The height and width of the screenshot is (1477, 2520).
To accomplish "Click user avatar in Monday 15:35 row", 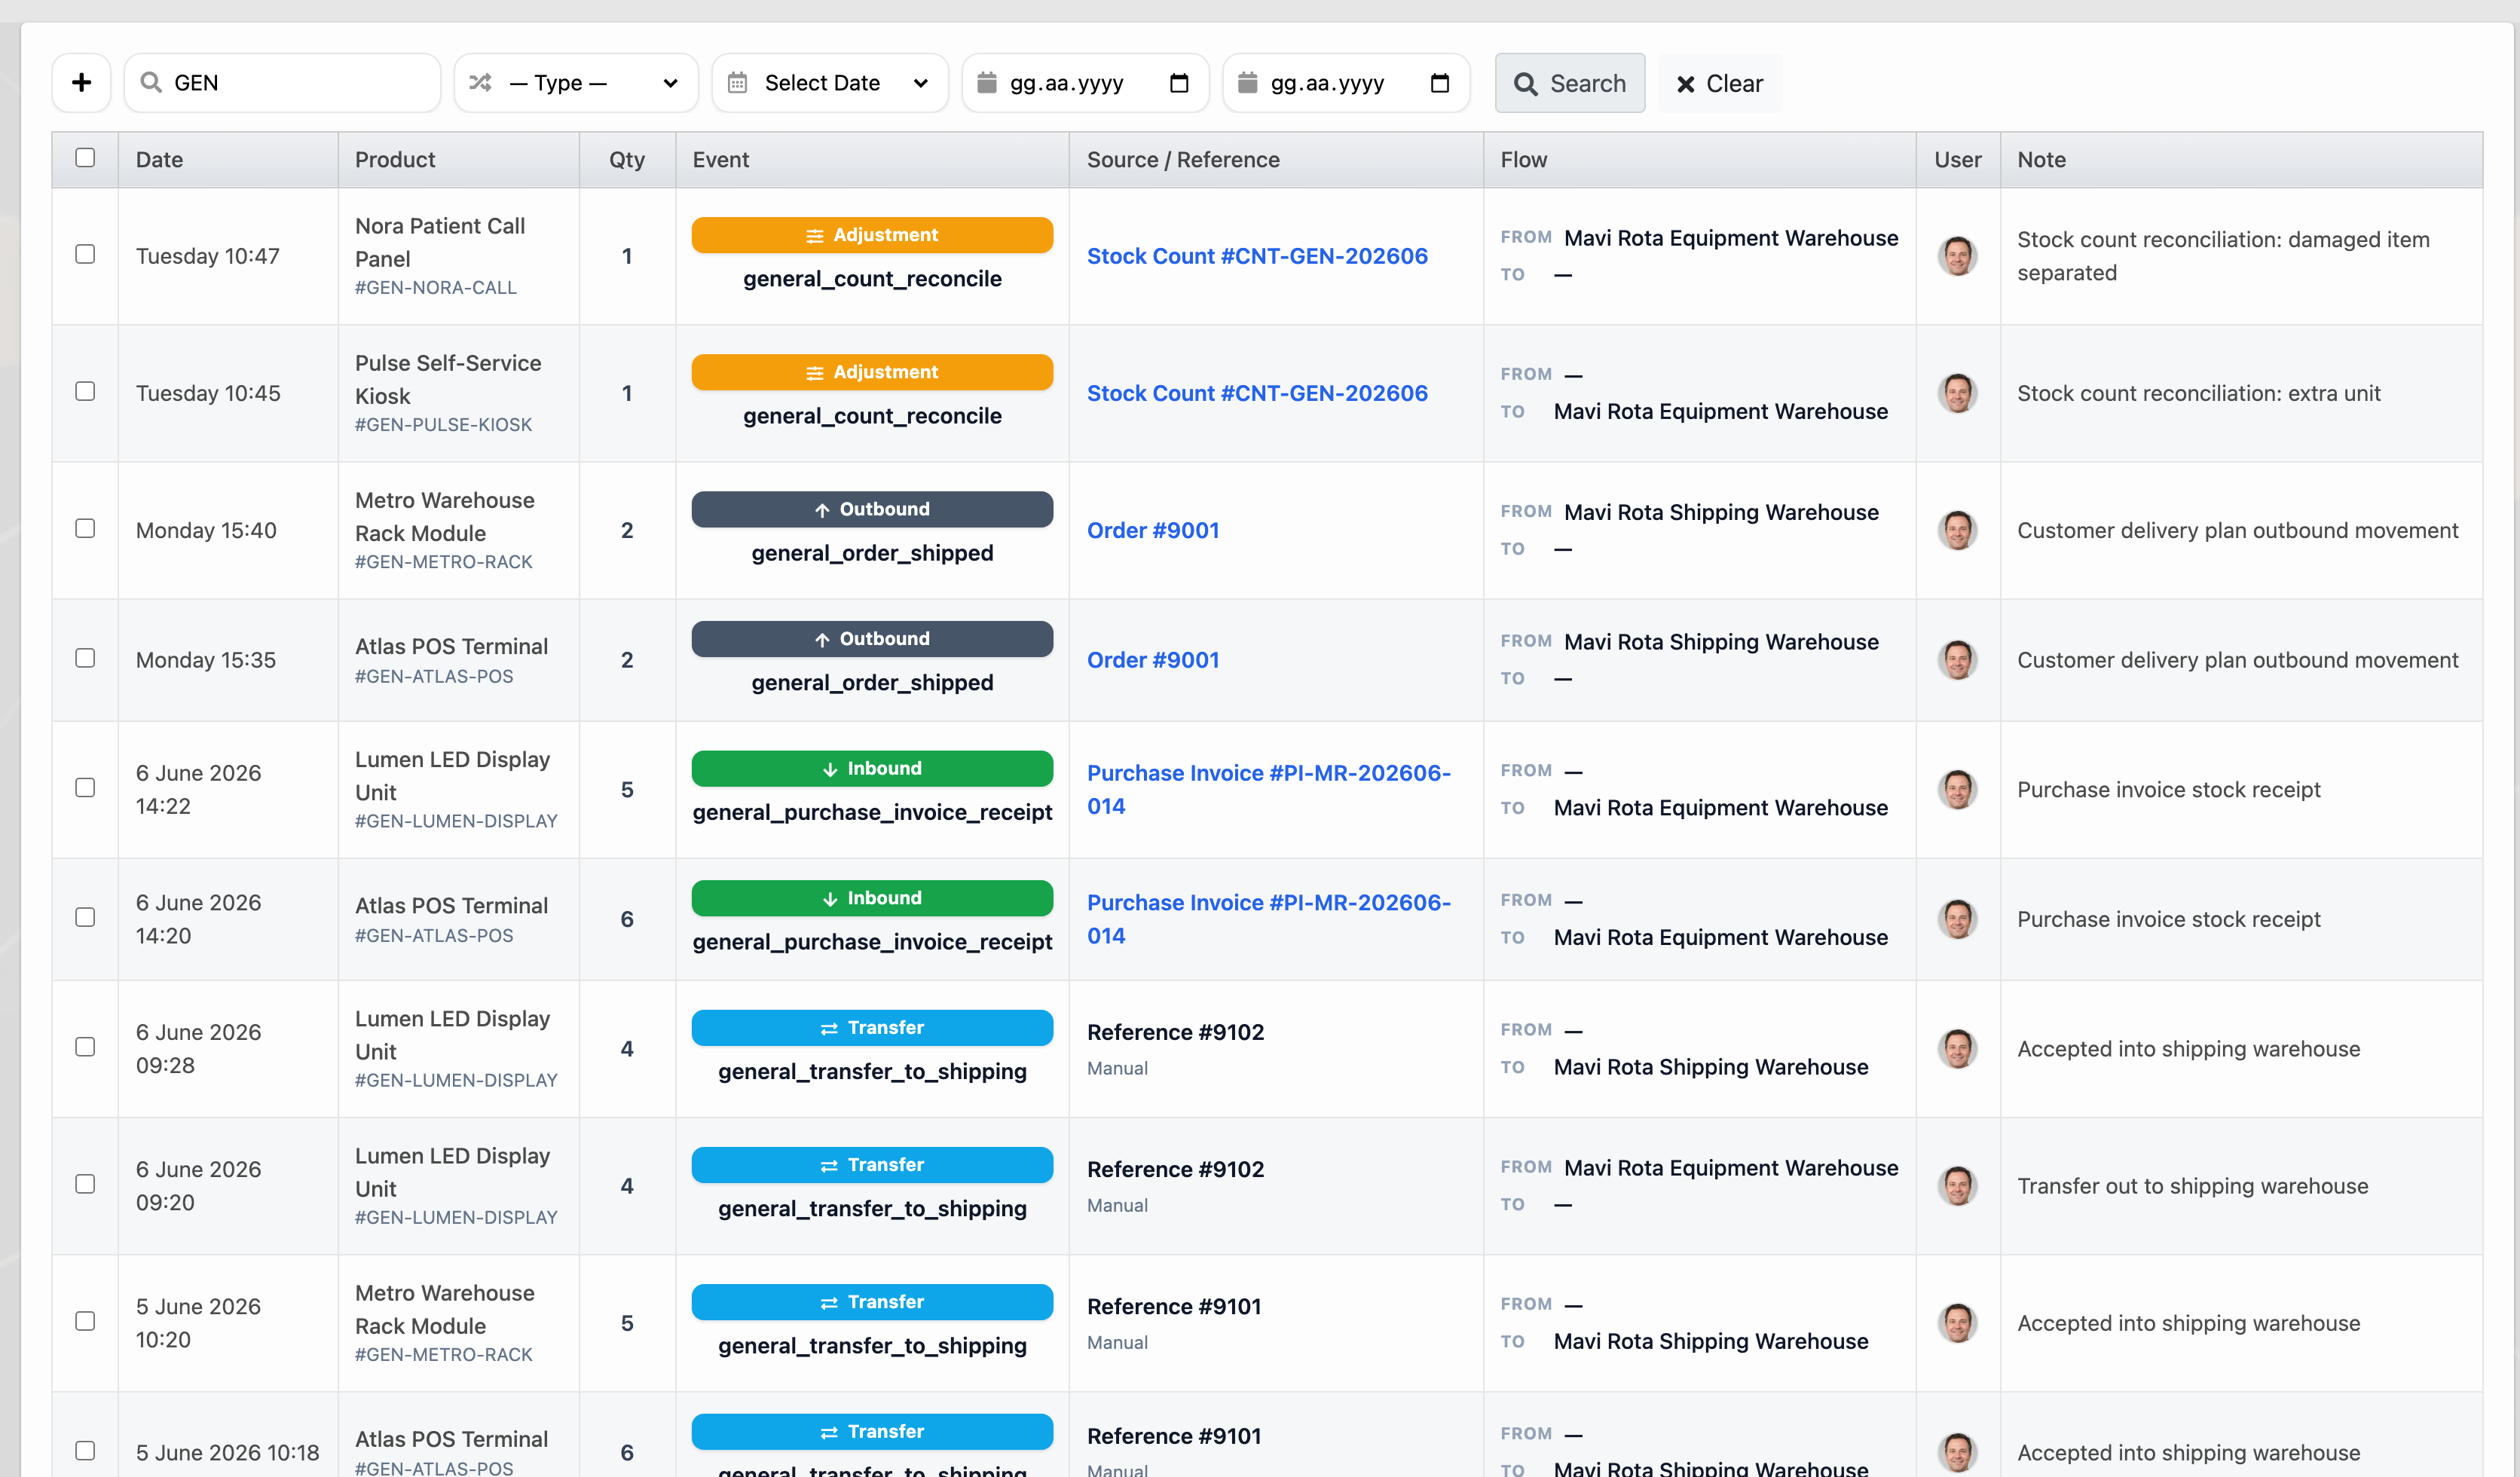I will click(1957, 660).
